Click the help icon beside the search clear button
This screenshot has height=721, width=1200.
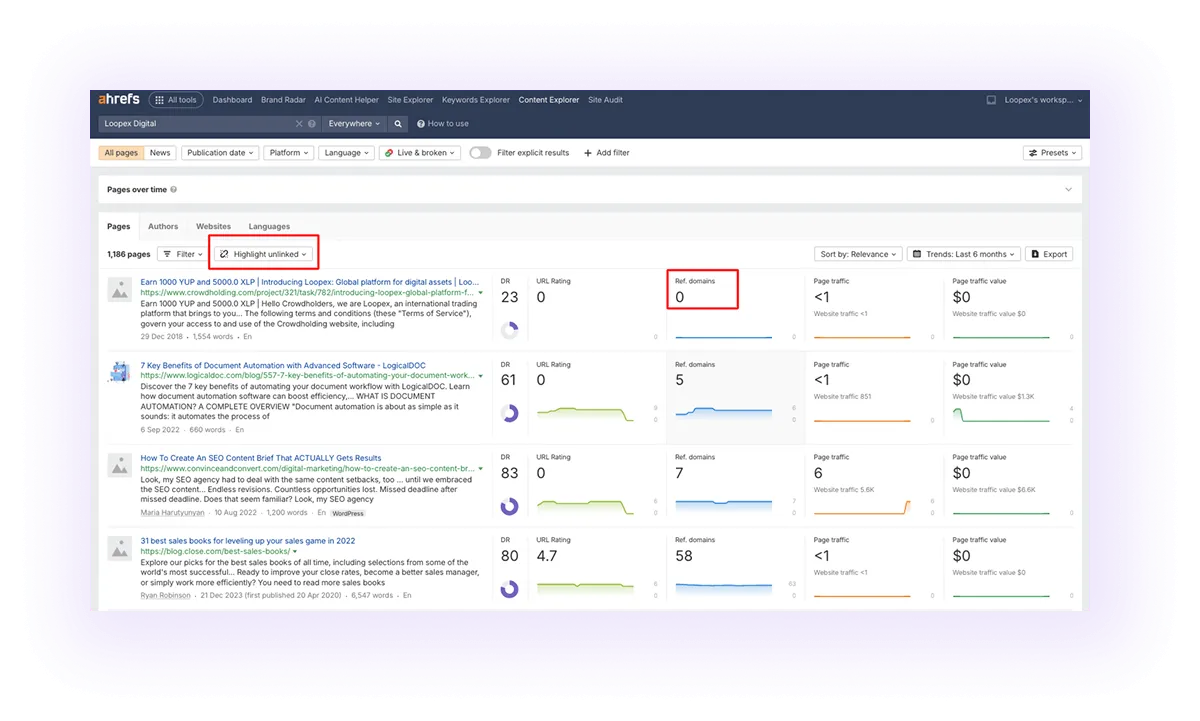click(312, 124)
